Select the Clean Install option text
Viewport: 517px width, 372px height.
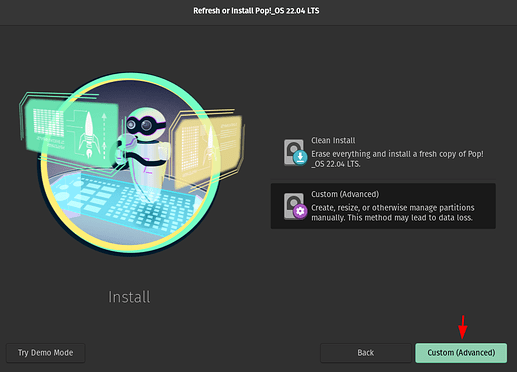(x=333, y=140)
